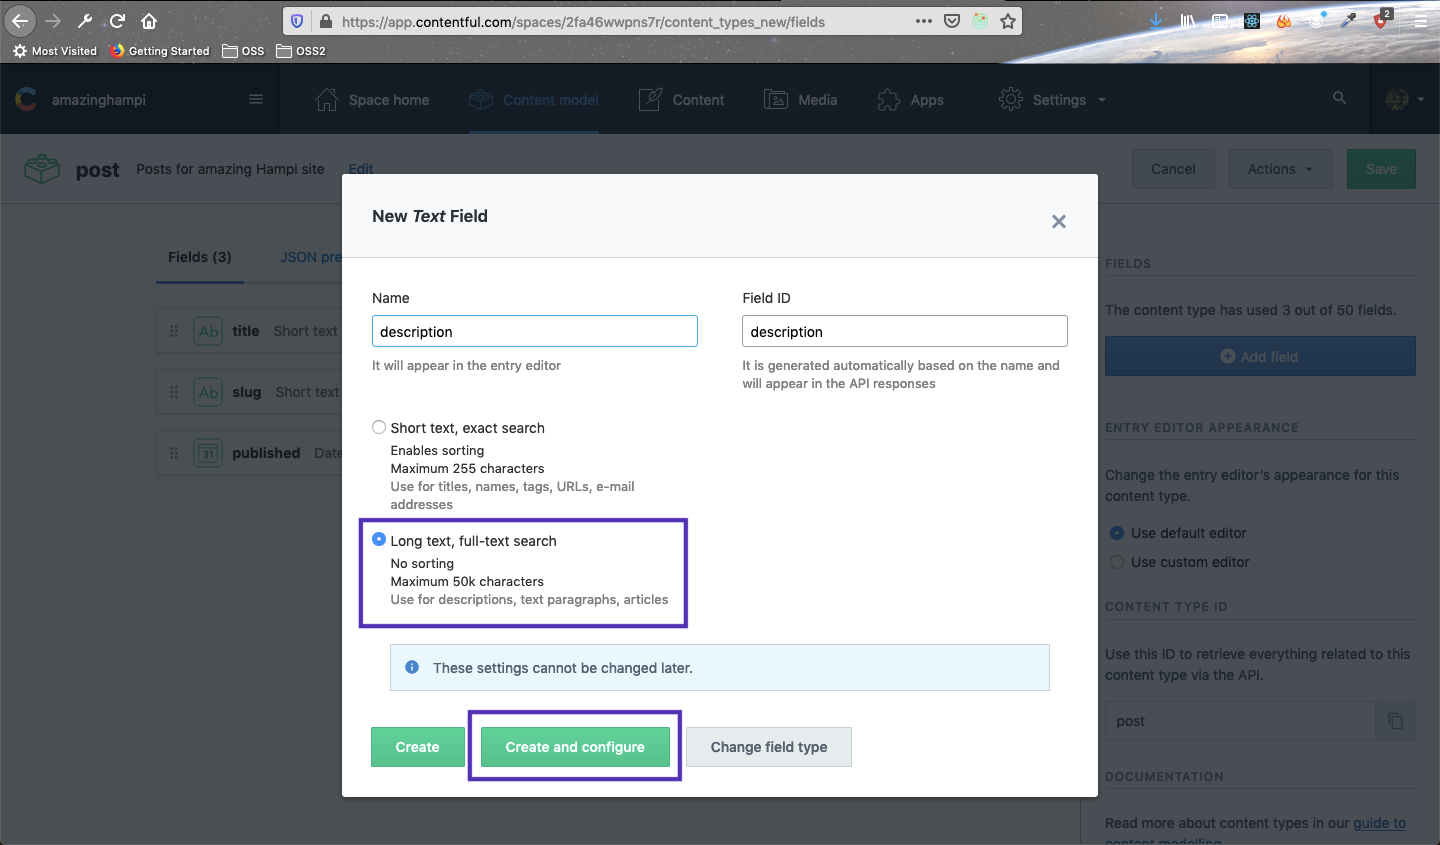Screen dimensions: 1440x845
Task: Save the post content type
Action: click(1381, 169)
